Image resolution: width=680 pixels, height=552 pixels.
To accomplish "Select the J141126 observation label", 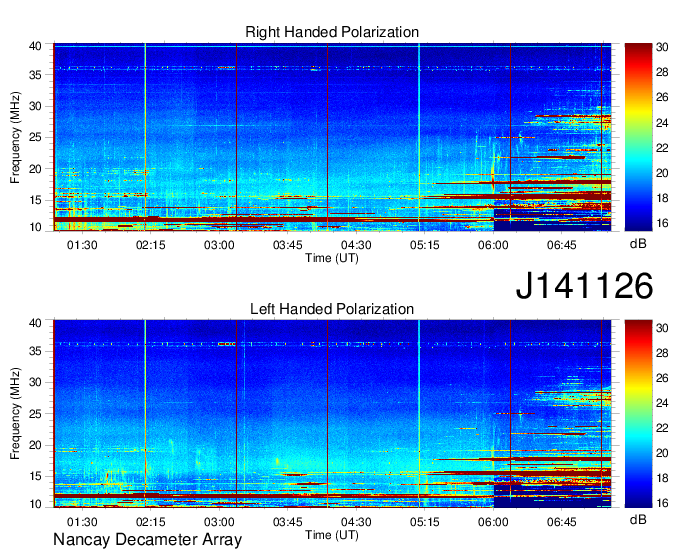I will (584, 285).
